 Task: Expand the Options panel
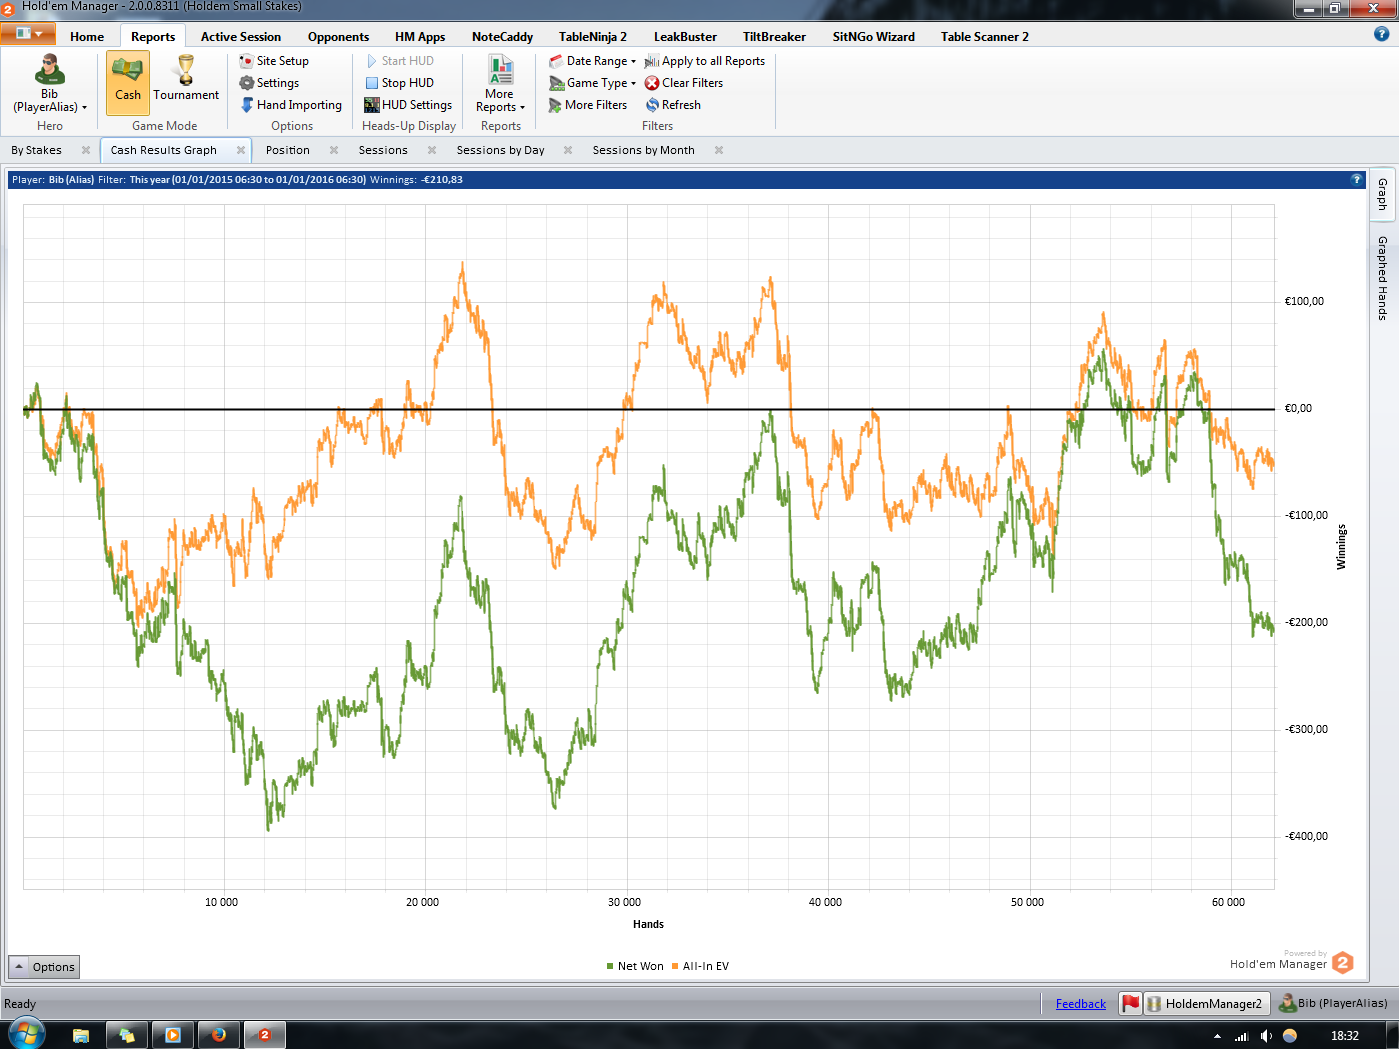click(43, 967)
